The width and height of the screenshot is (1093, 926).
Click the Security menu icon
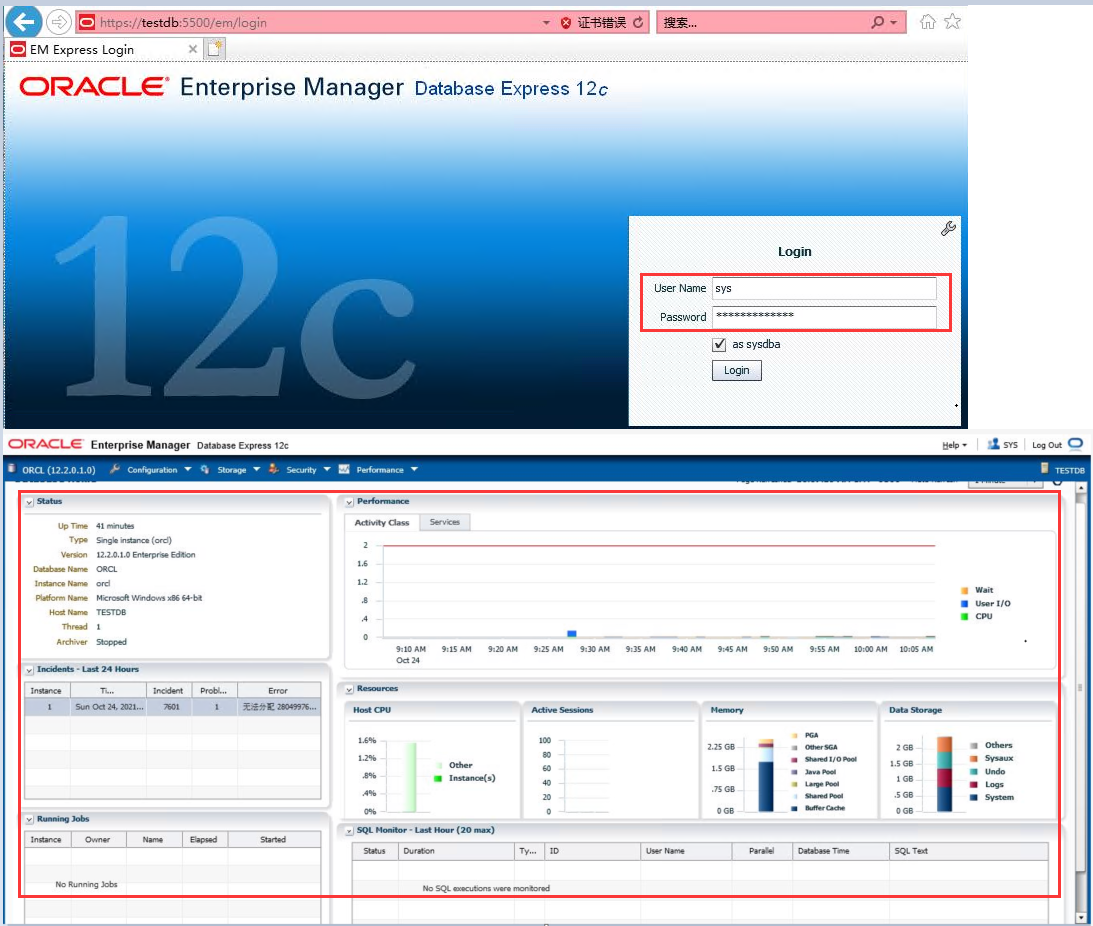pyautogui.click(x=274, y=469)
